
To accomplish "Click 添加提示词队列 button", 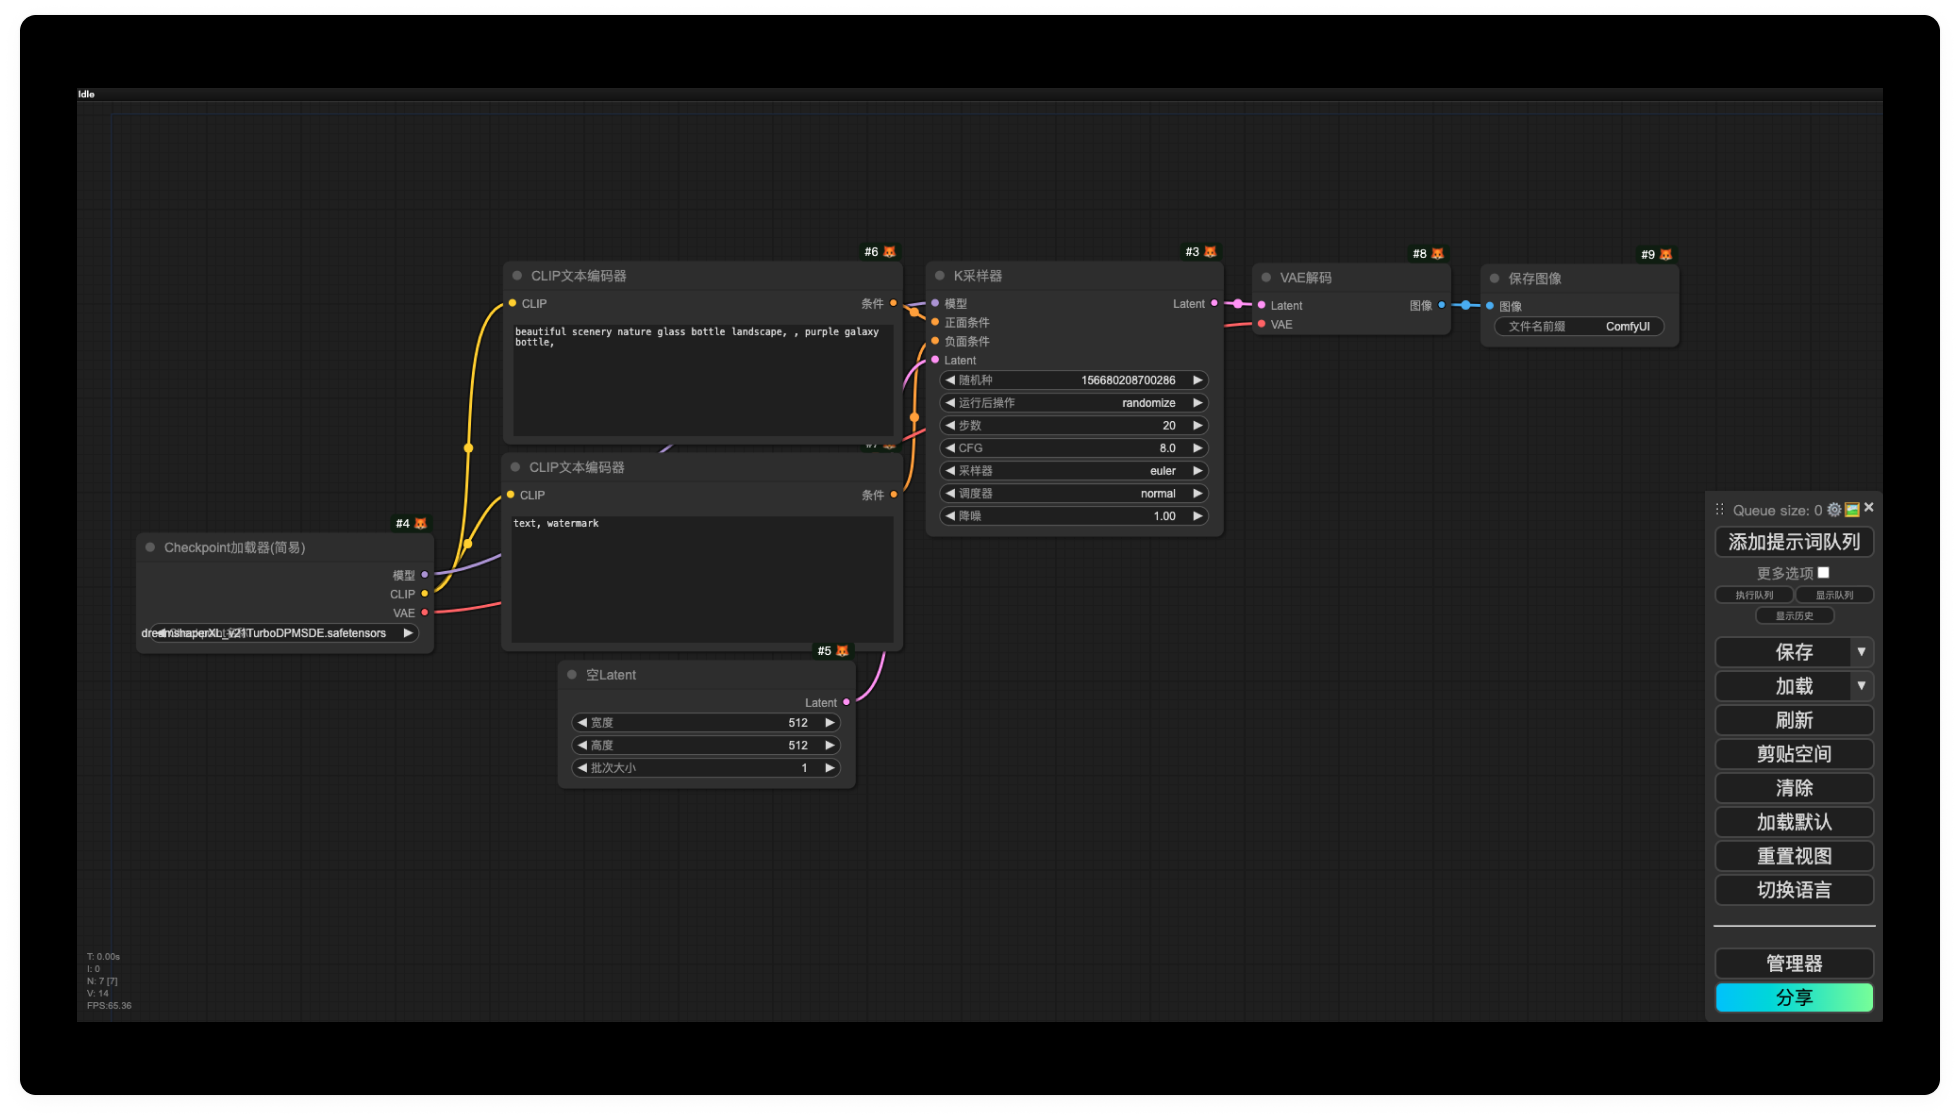I will pos(1794,542).
